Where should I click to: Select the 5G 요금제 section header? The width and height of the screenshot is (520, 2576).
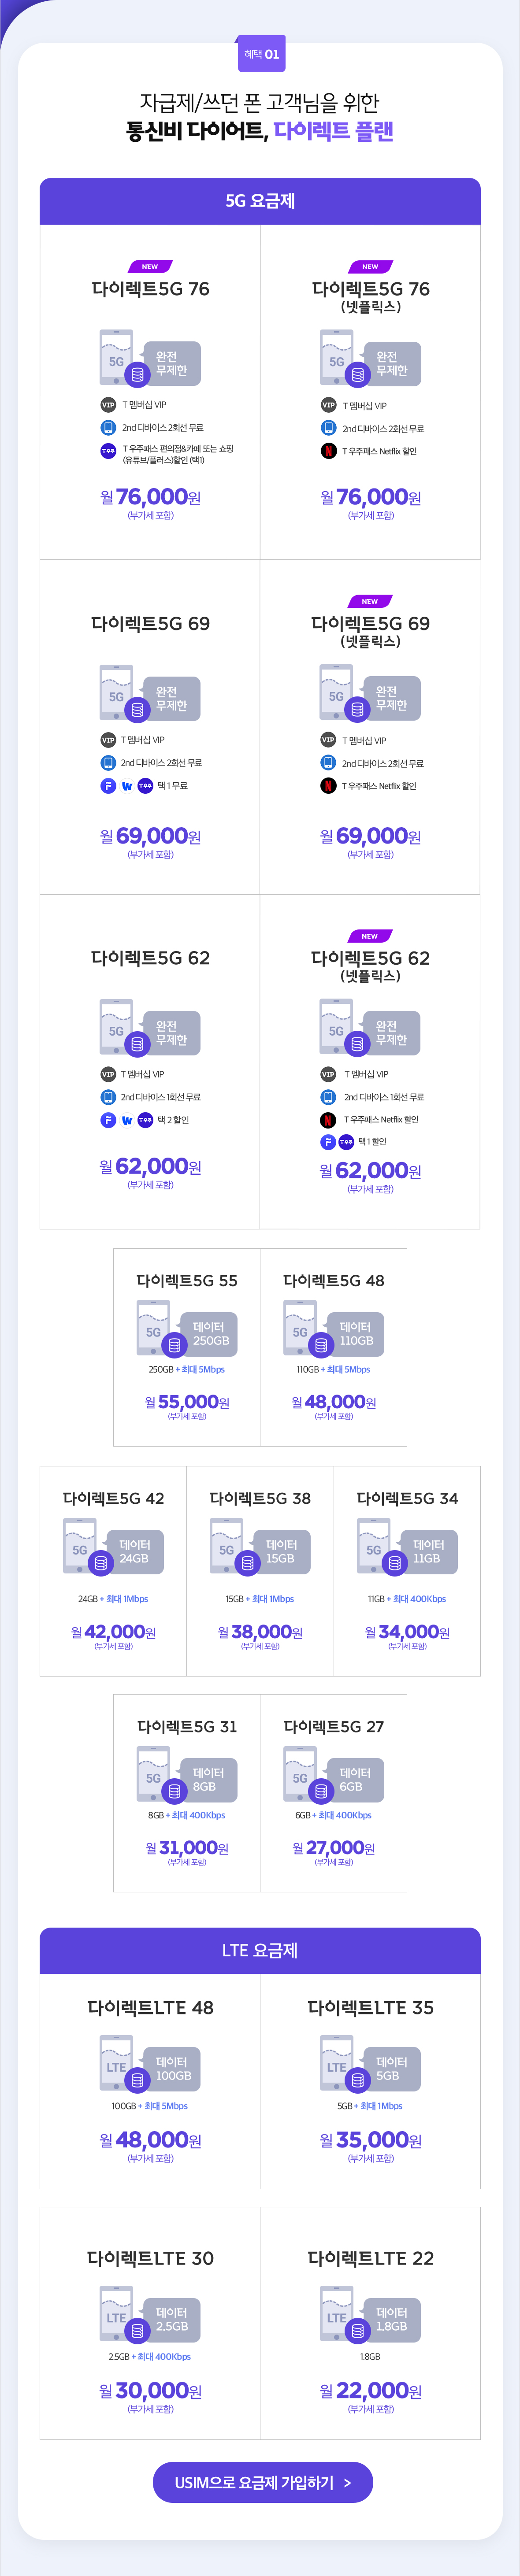(x=260, y=201)
